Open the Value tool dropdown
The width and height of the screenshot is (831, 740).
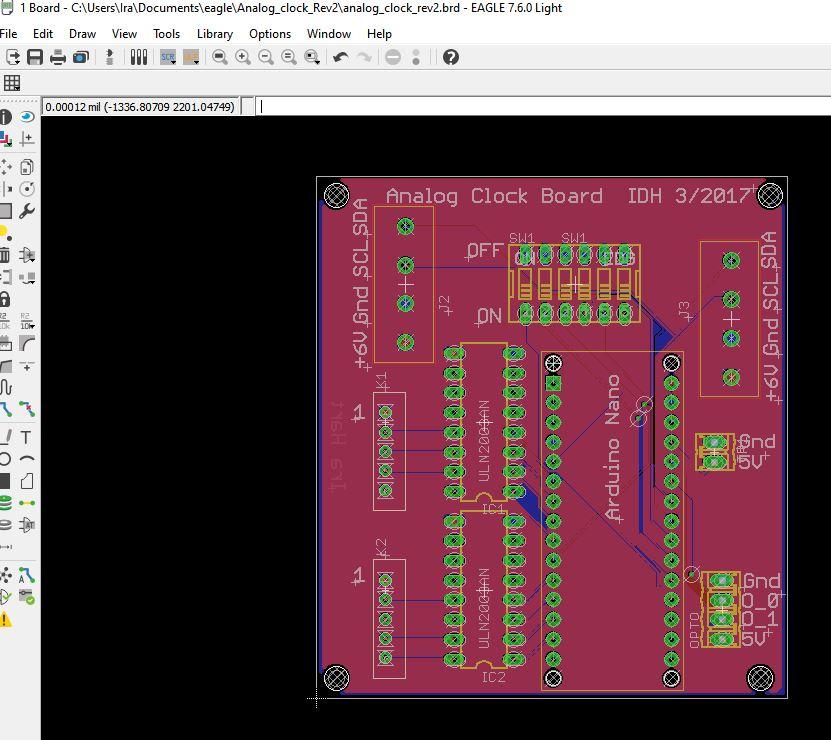(27, 321)
